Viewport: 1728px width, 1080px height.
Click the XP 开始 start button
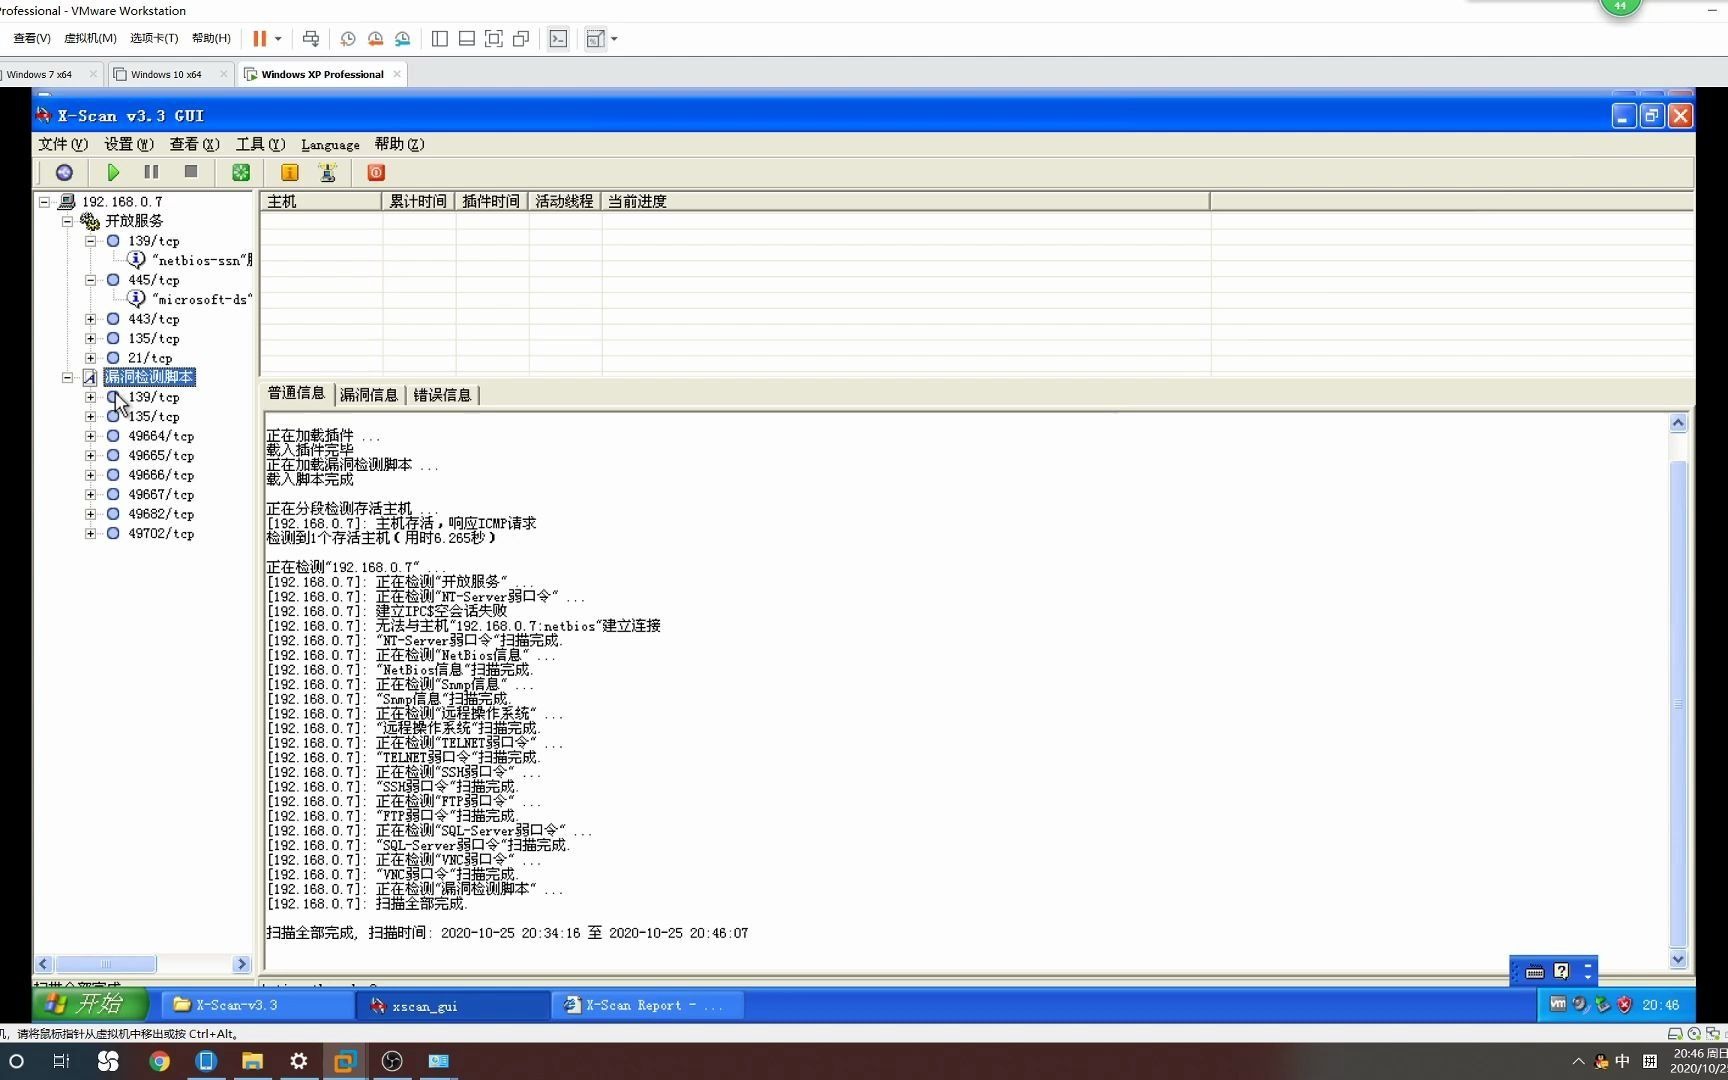[x=90, y=1004]
